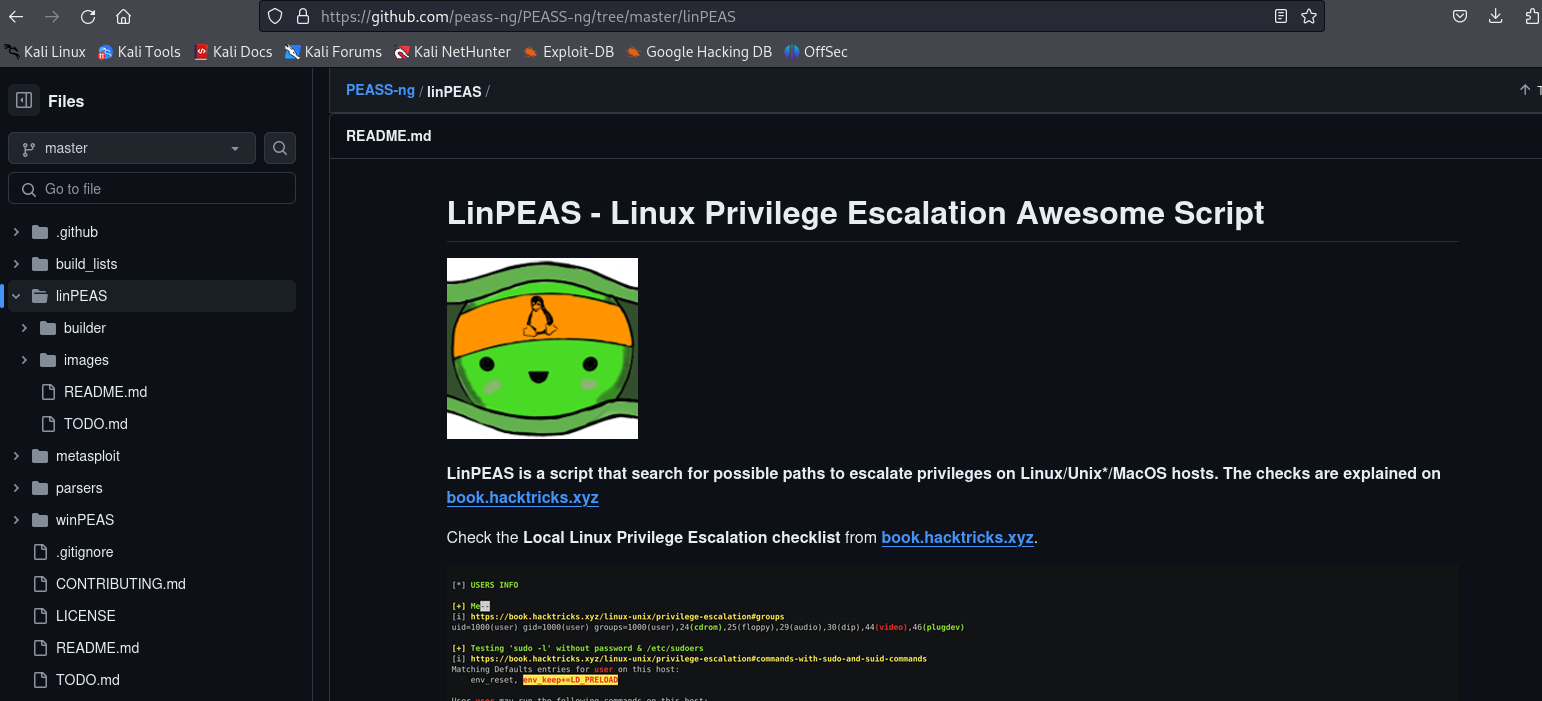
Task: Click the .gitignore file icon
Action: pos(40,552)
